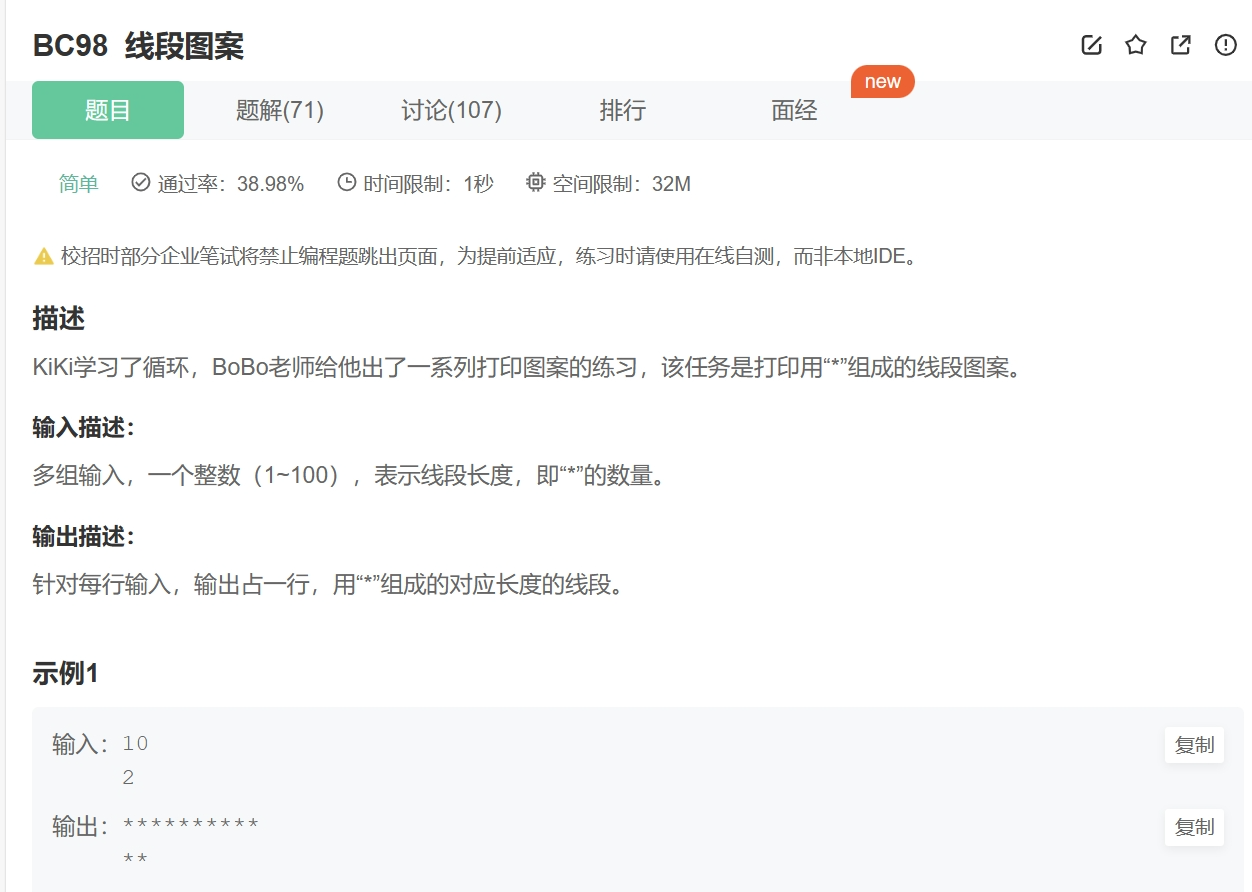This screenshot has width=1252, height=892.
Task: Select the active 题目 tab
Action: tap(107, 110)
